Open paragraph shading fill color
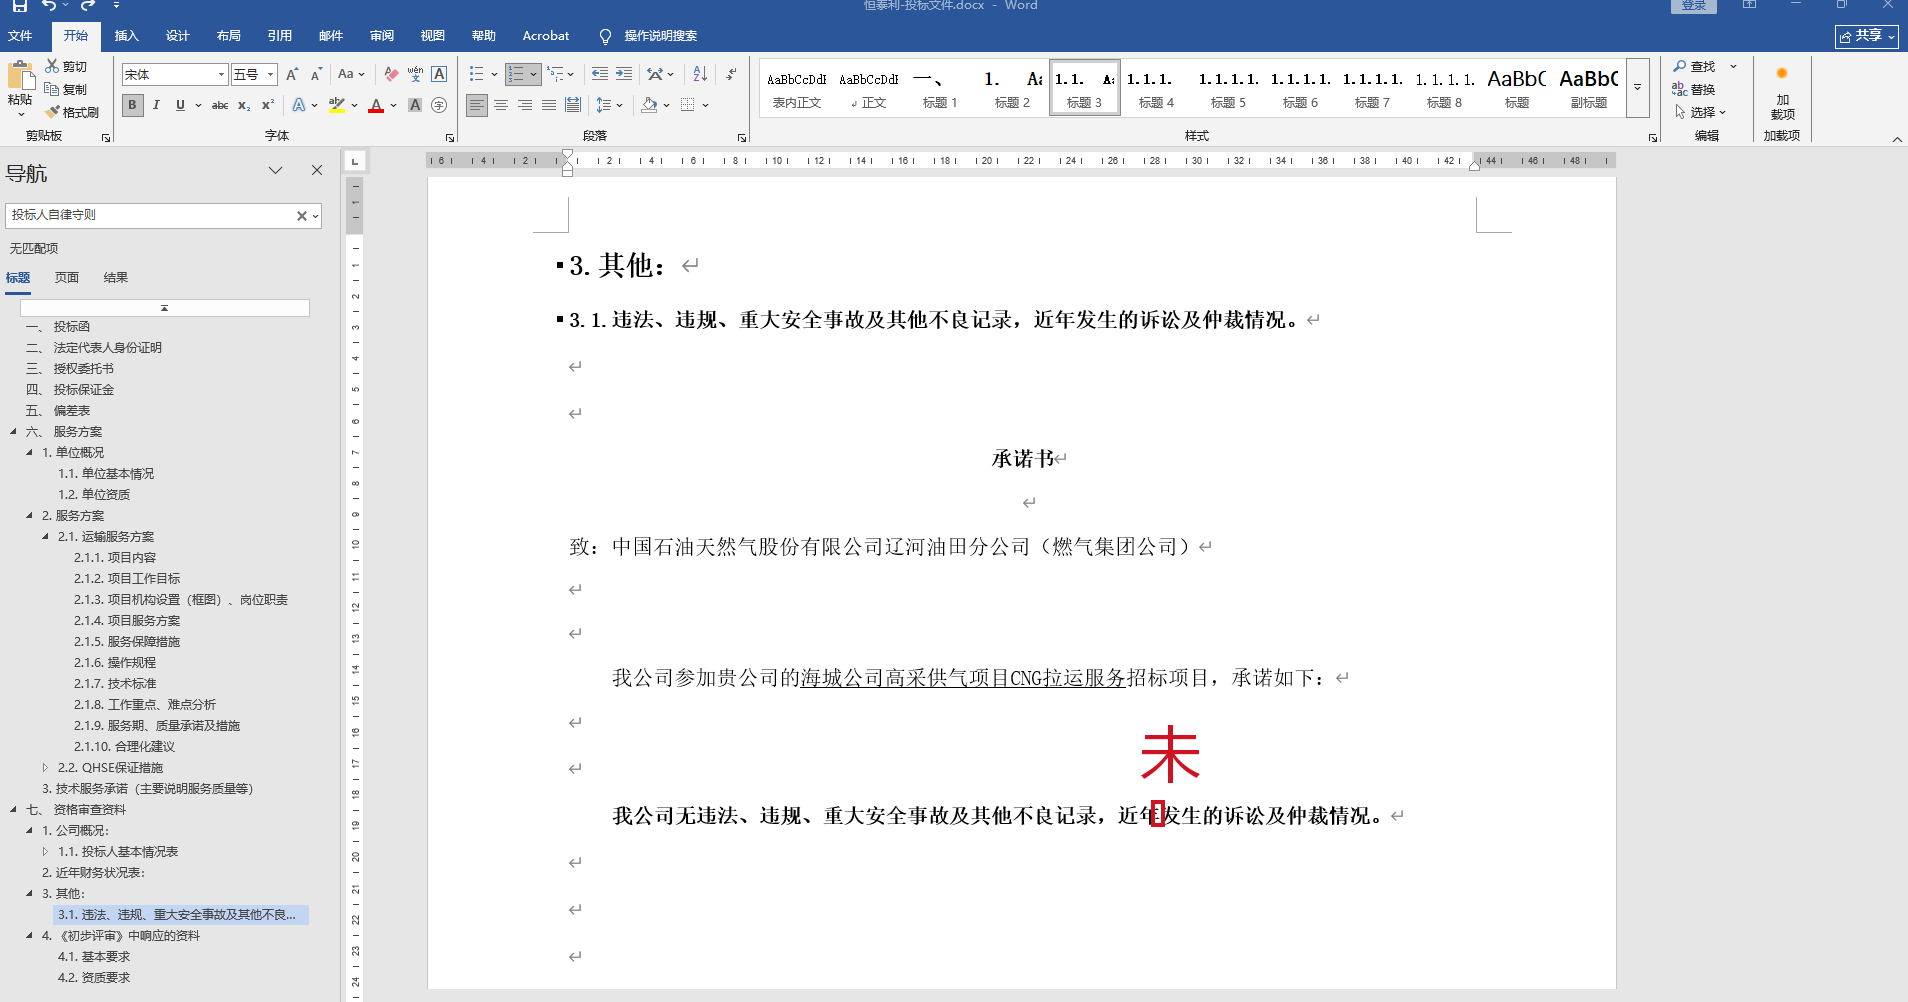1908x1002 pixels. click(x=650, y=105)
